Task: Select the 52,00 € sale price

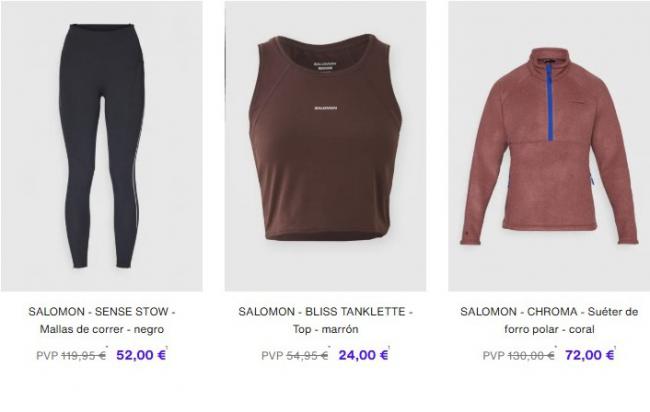Action: 141,355
